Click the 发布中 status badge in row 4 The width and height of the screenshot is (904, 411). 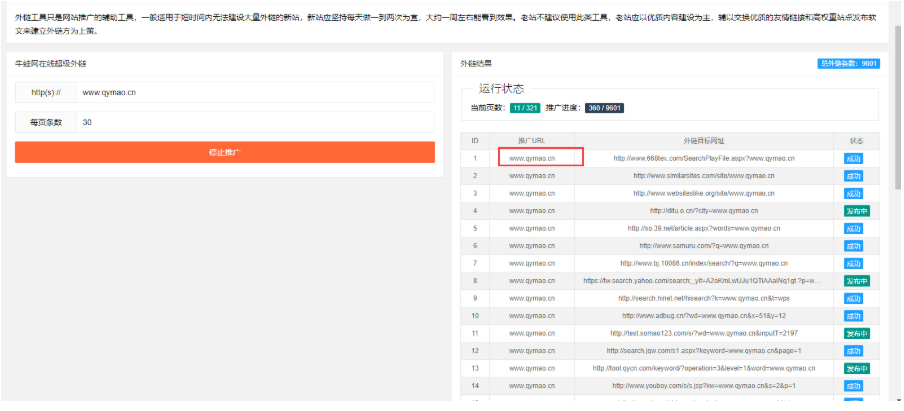coord(857,211)
